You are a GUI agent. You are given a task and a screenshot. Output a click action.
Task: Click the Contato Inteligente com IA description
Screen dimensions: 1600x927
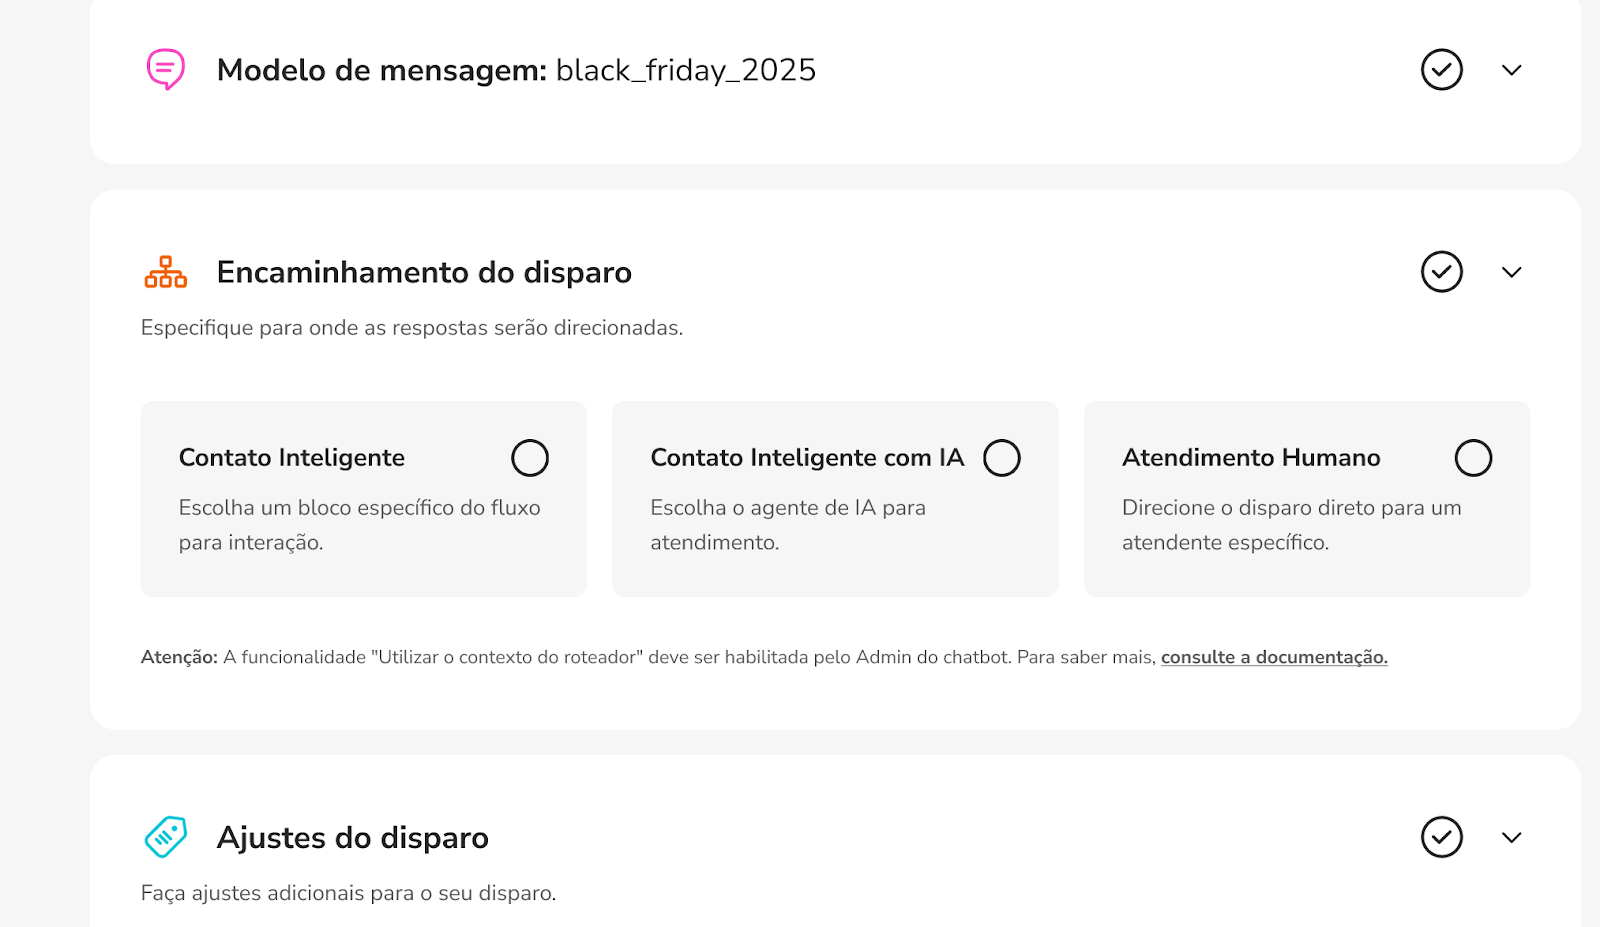[x=787, y=525]
